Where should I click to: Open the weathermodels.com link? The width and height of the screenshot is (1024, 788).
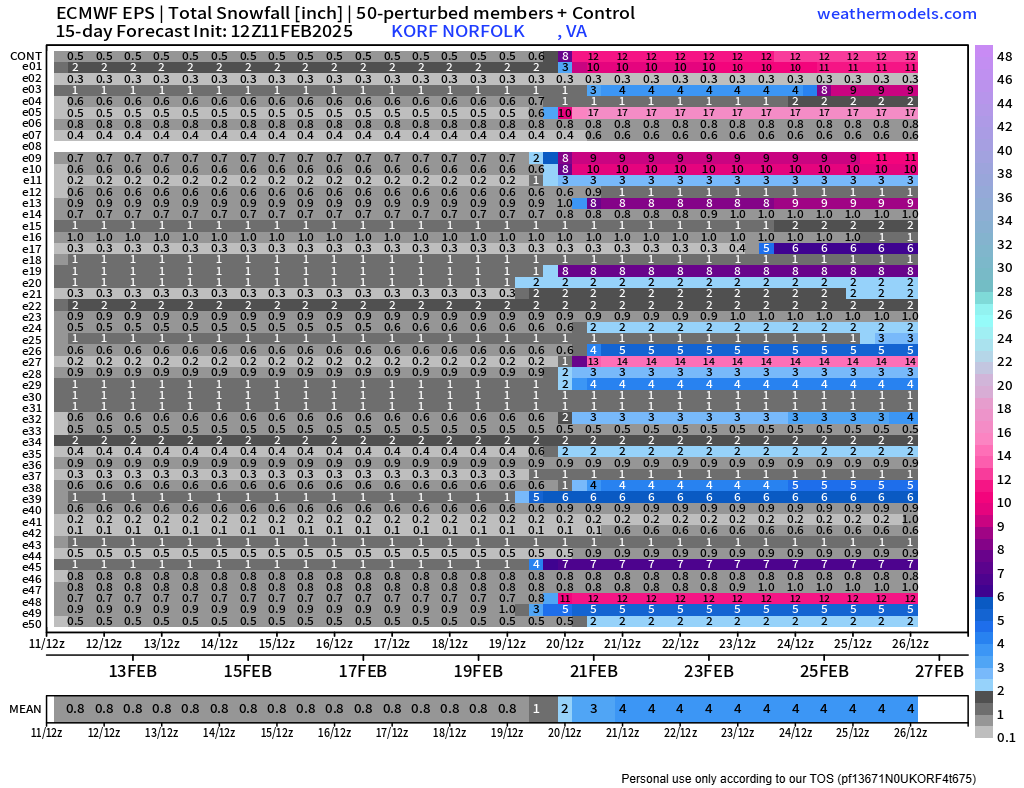896,14
